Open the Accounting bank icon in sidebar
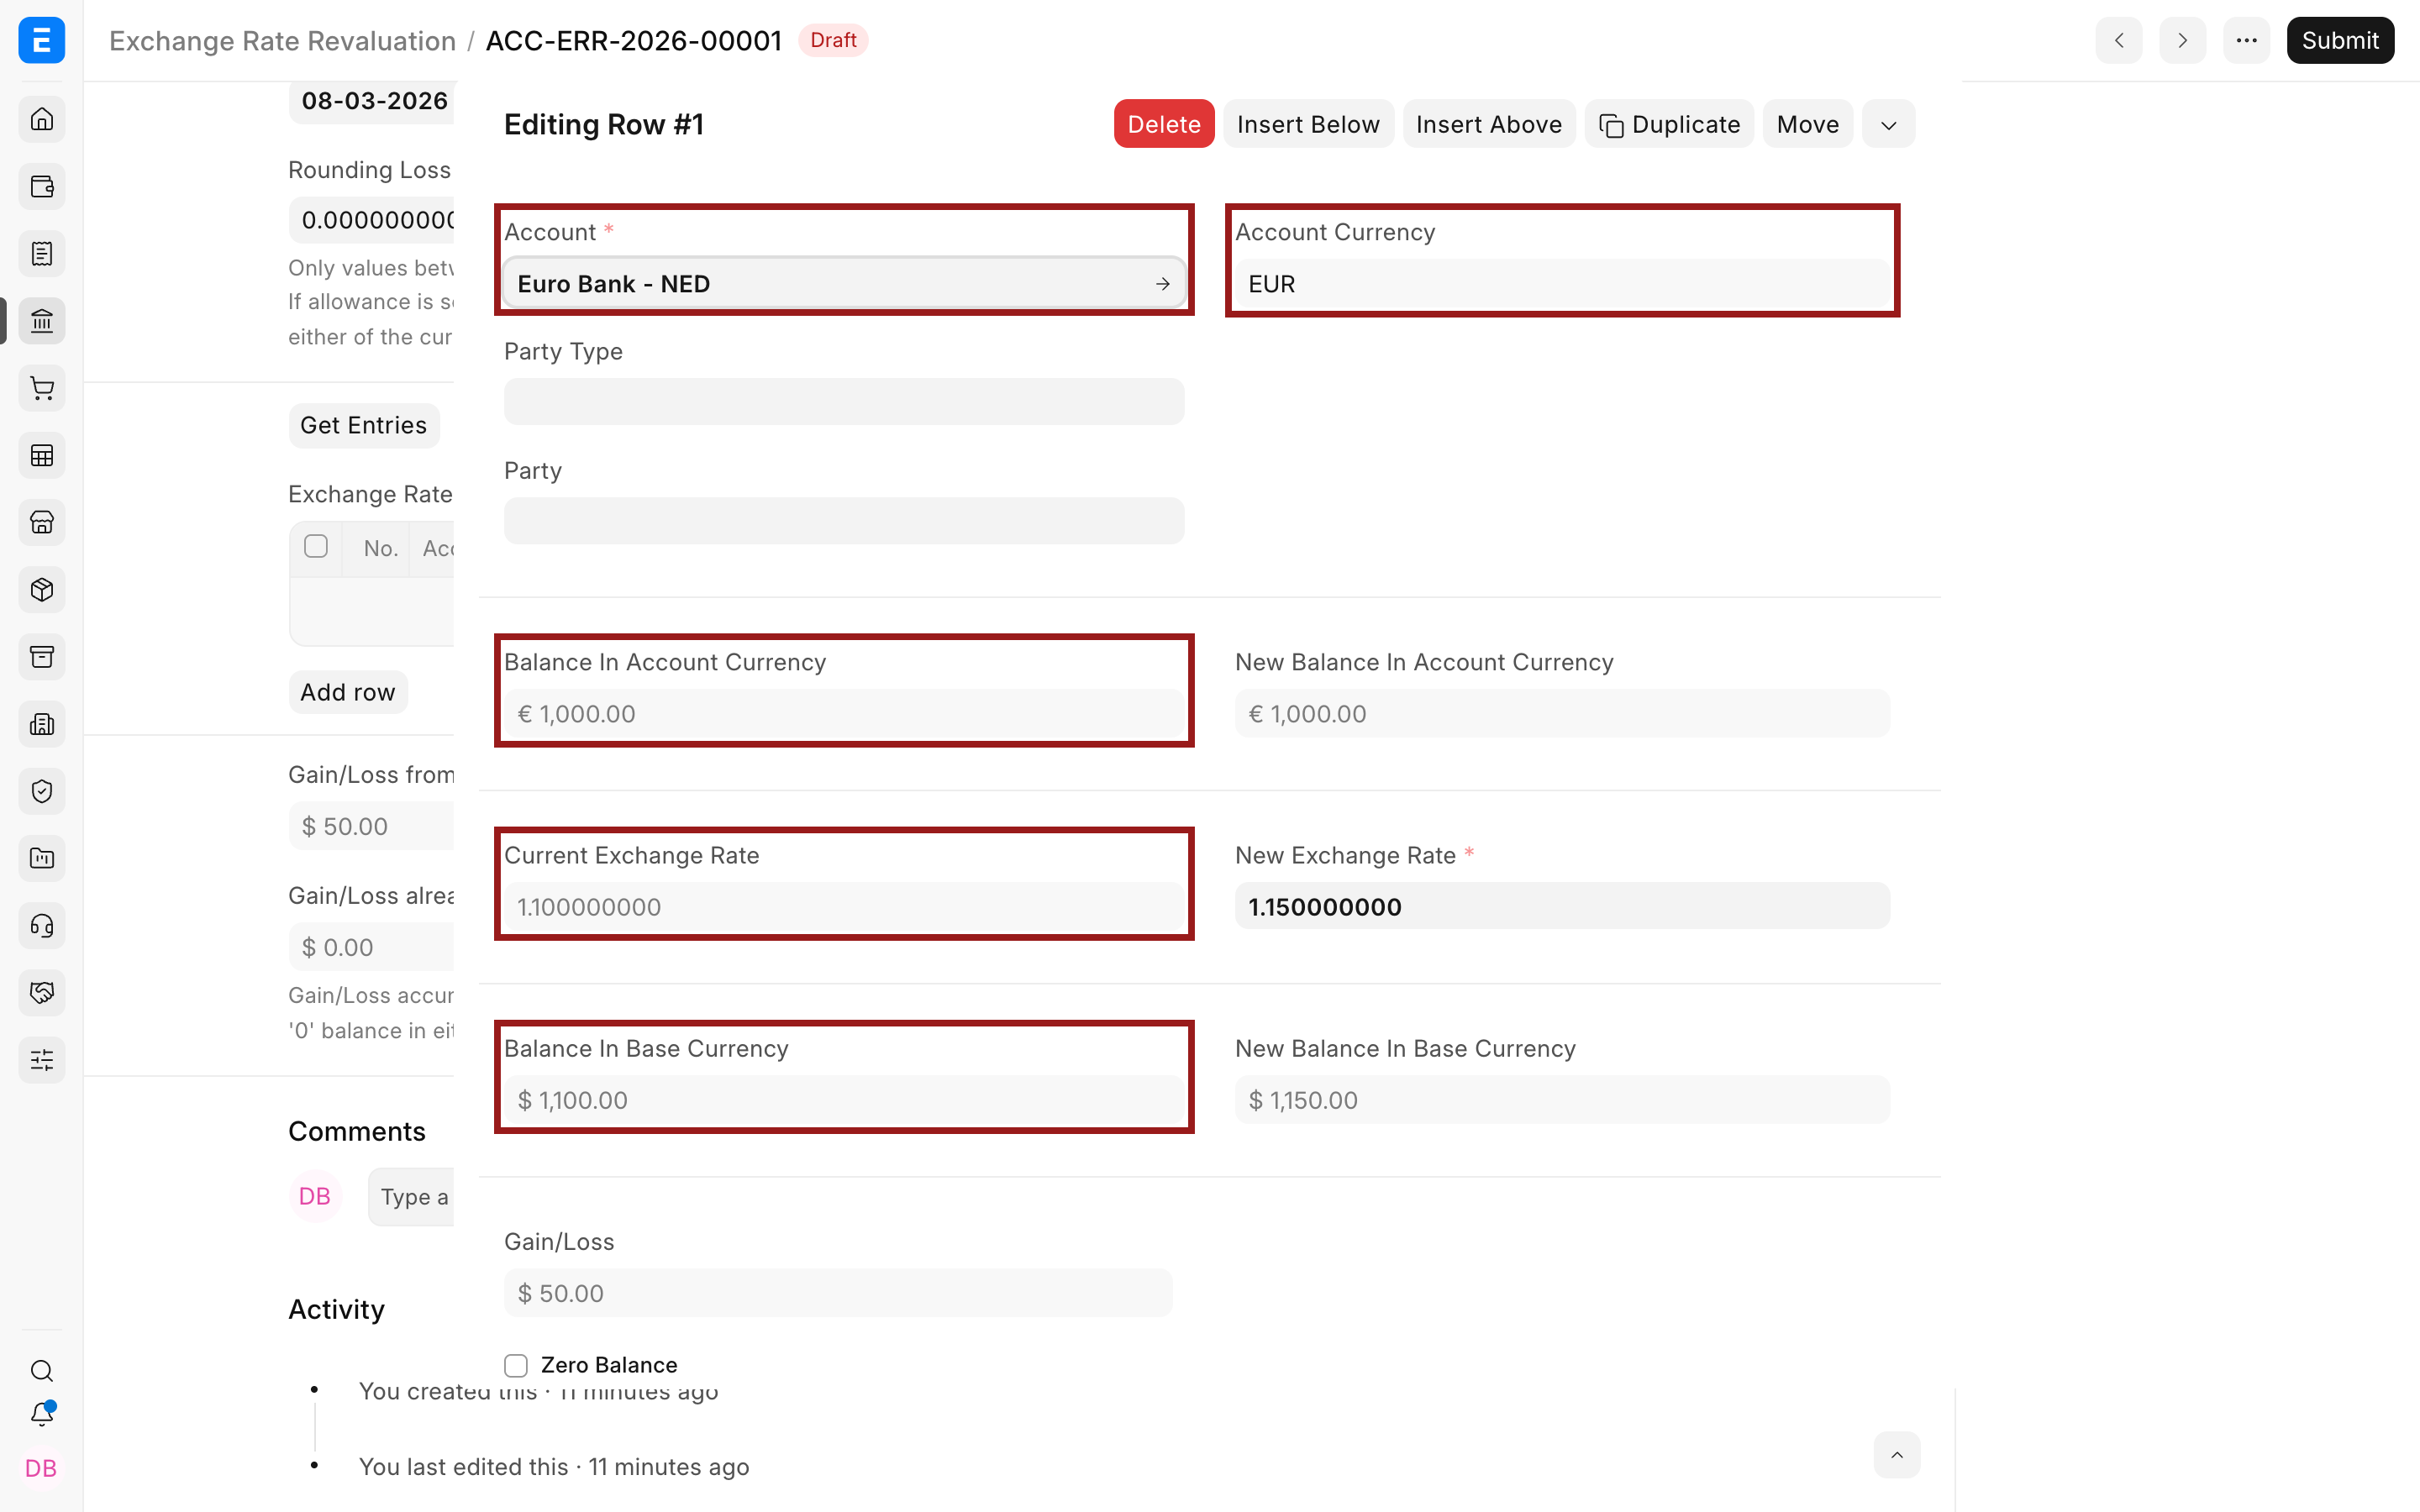 click(x=42, y=321)
